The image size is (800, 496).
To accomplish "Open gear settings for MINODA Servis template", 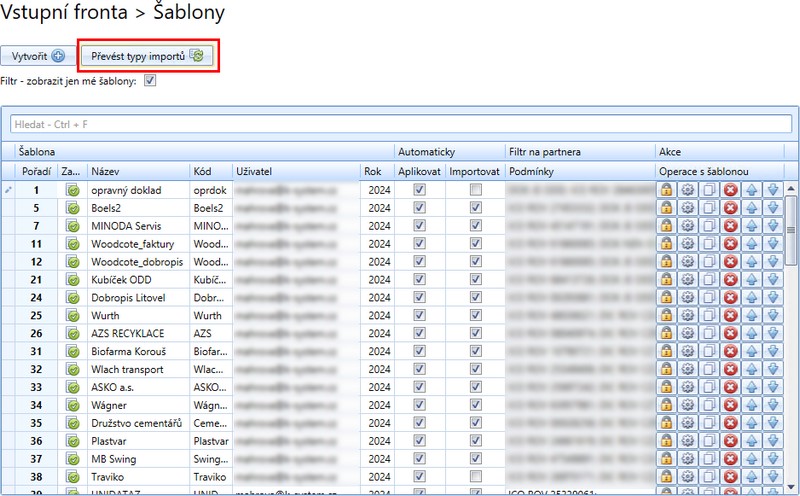I will click(687, 226).
